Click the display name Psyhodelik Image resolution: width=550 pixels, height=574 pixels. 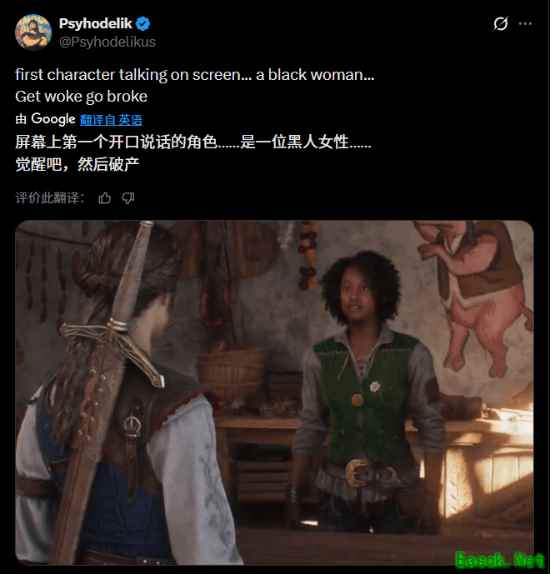click(x=95, y=24)
